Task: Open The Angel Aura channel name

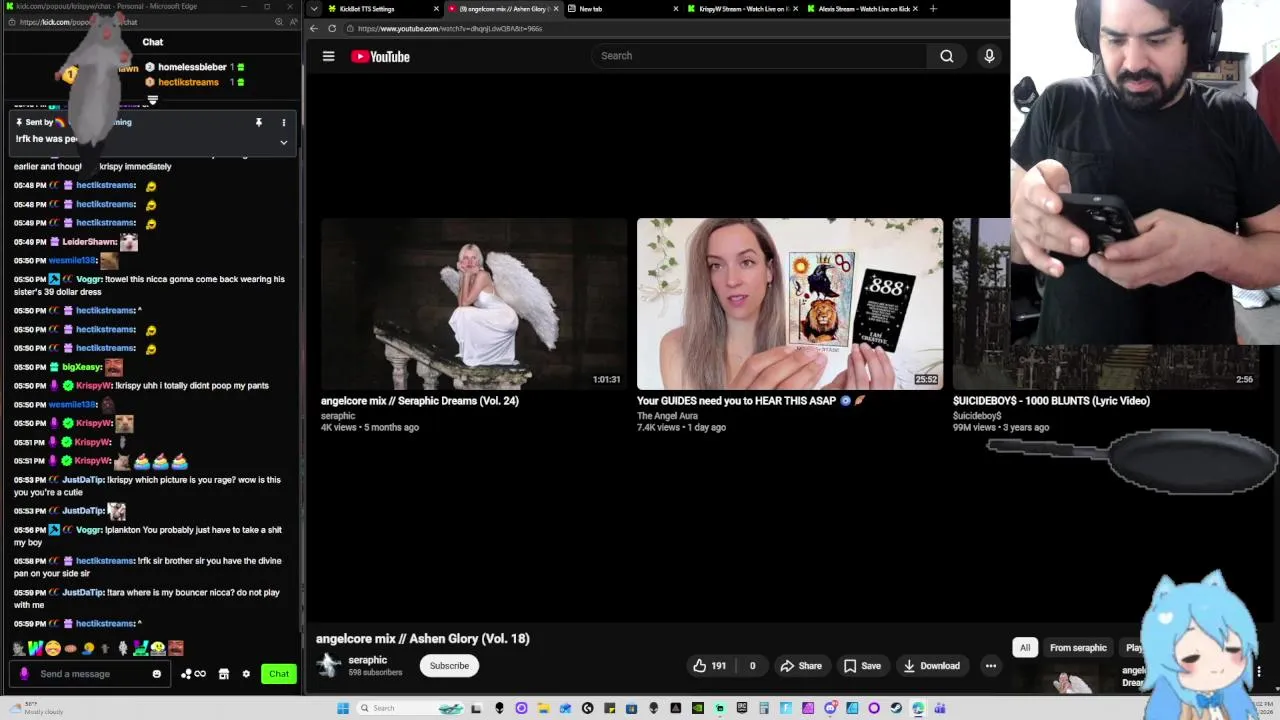Action: 667,416
